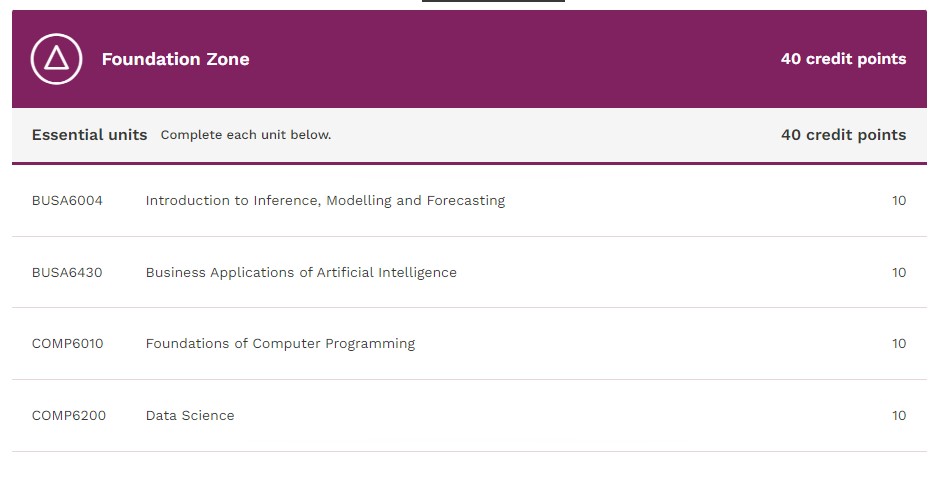Open the BUSA6430 unit code

click(x=67, y=273)
